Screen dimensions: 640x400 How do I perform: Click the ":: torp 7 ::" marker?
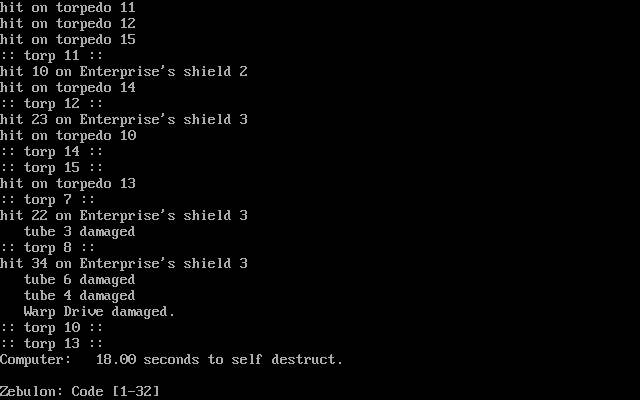tap(47, 199)
